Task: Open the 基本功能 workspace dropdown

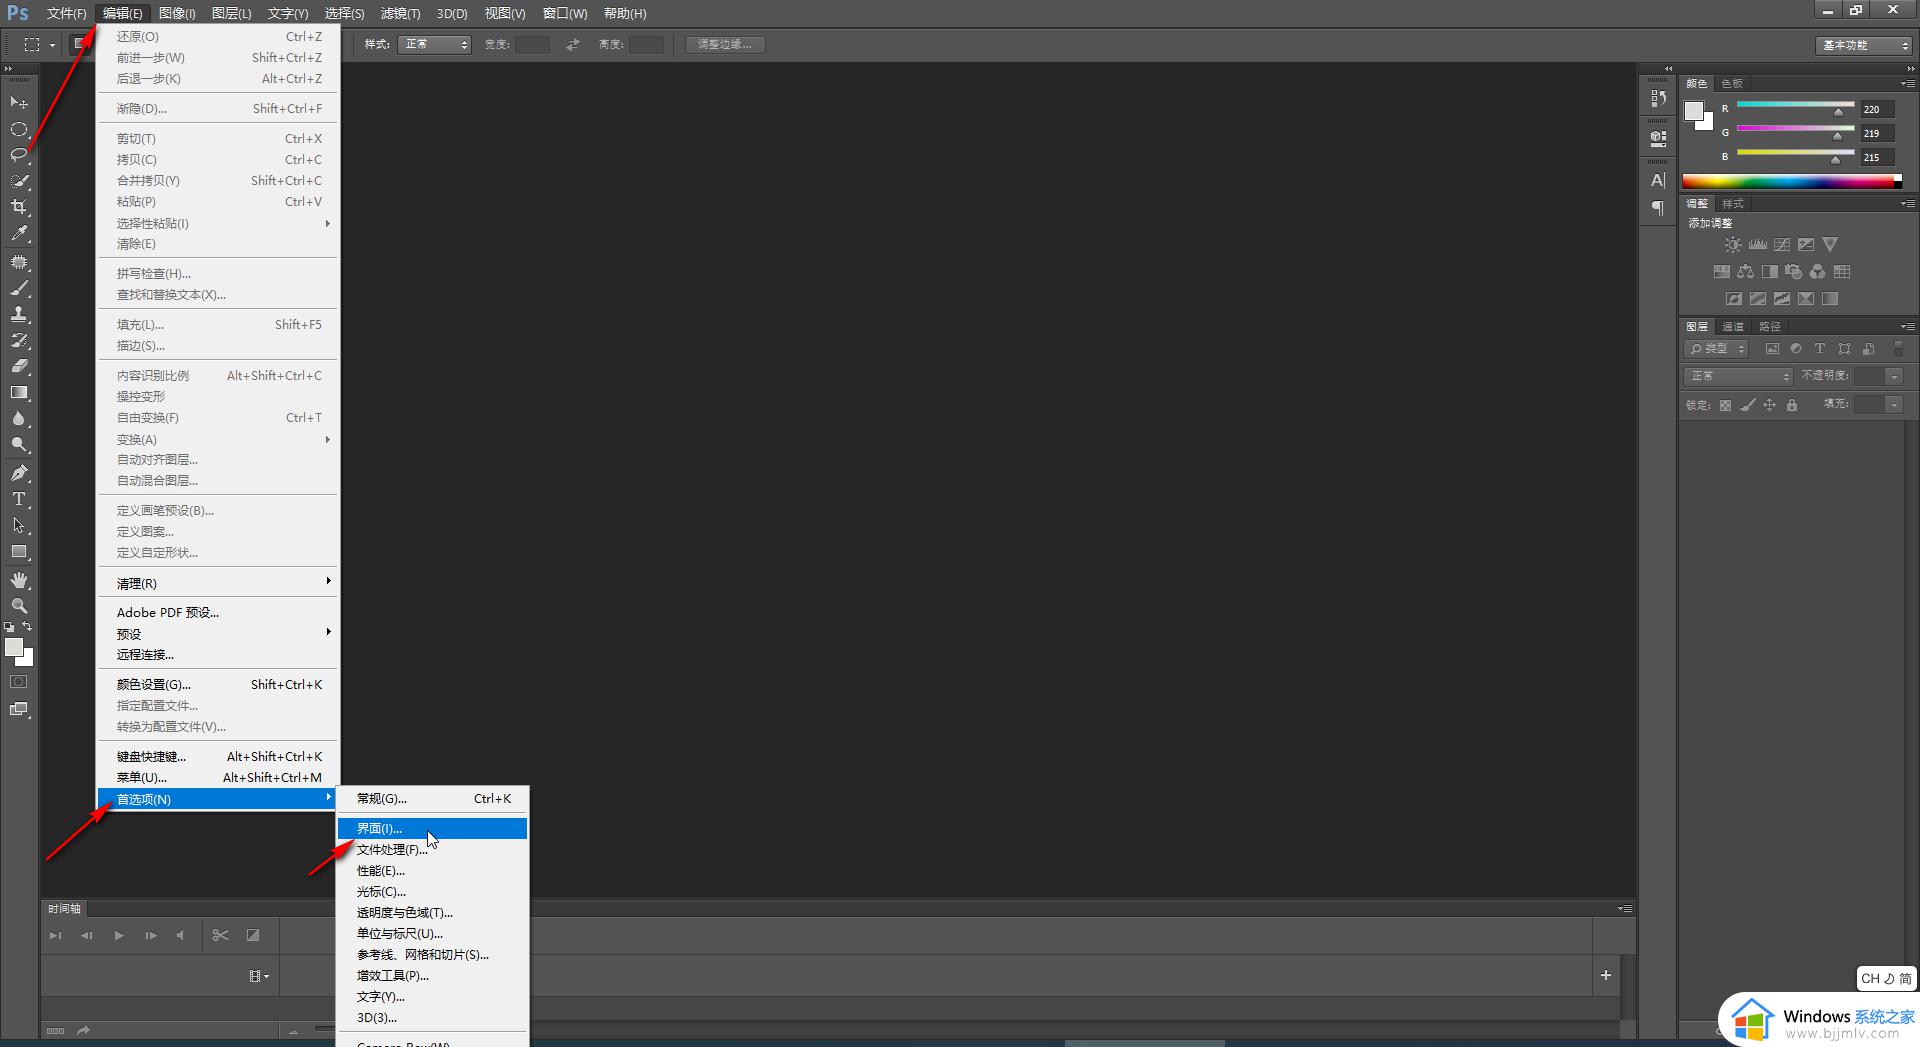Action: (1864, 45)
